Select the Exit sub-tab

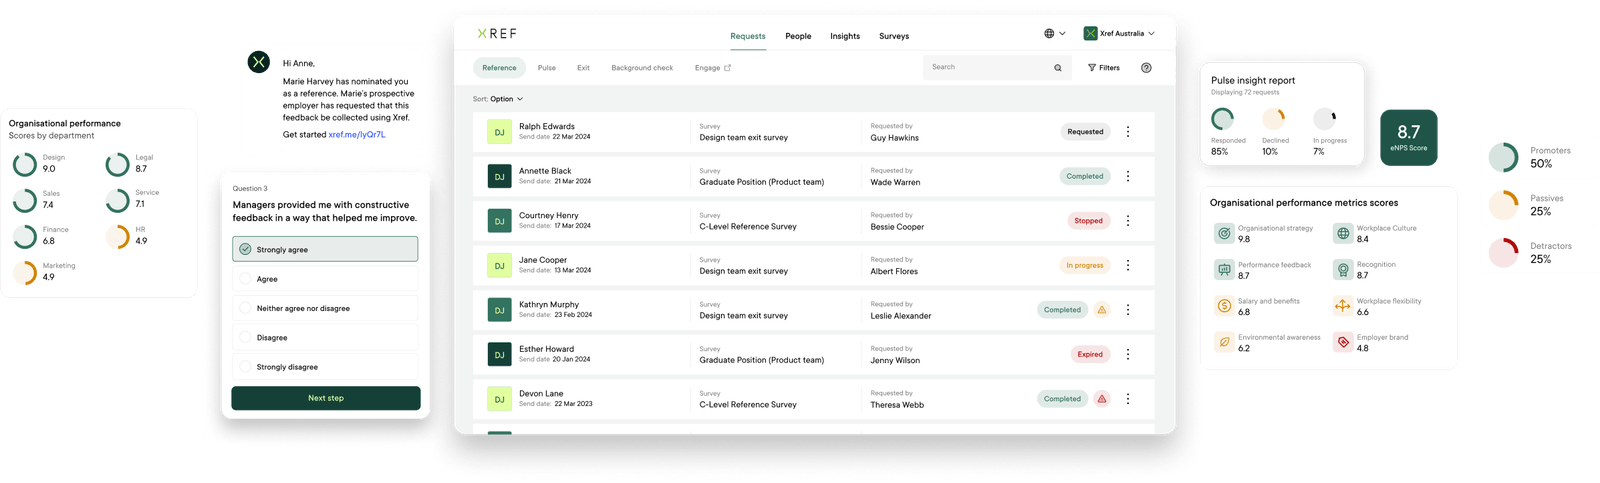pos(583,68)
